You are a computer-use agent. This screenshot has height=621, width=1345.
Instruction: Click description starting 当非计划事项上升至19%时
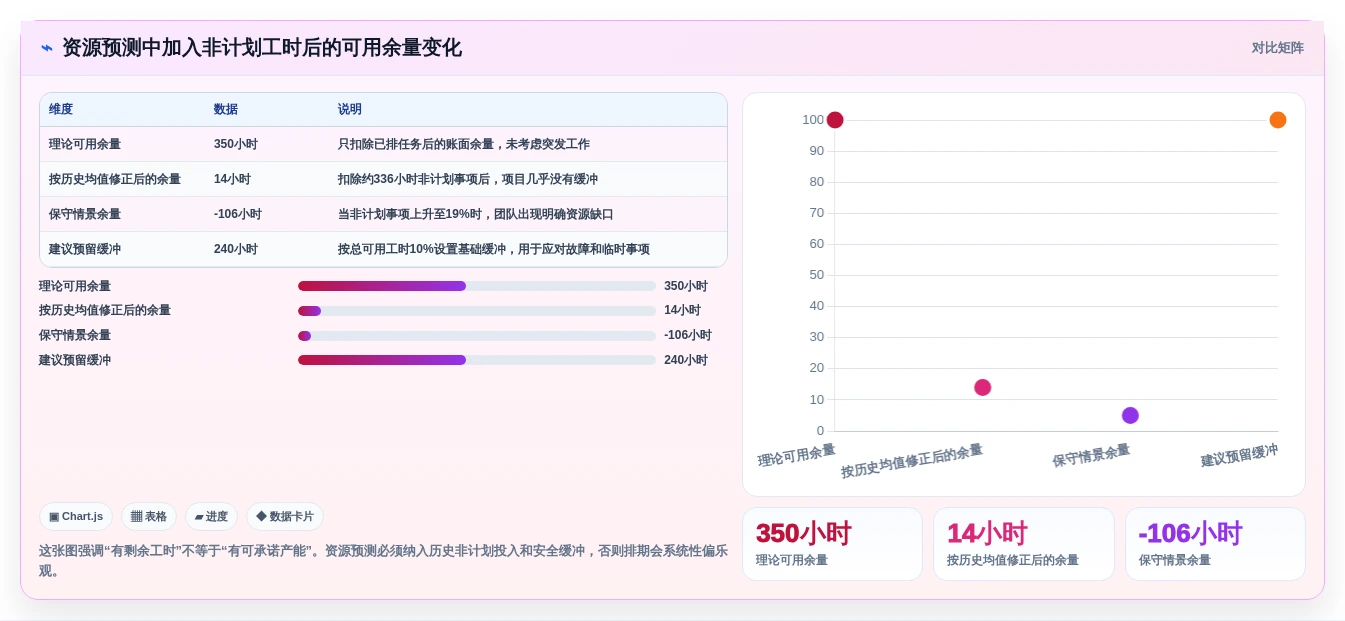click(x=476, y=215)
